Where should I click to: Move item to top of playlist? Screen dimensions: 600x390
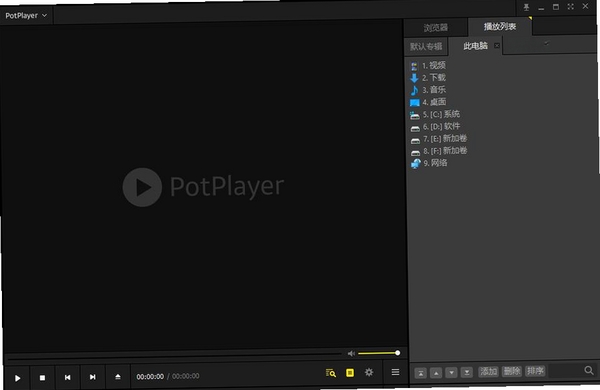[421, 373]
